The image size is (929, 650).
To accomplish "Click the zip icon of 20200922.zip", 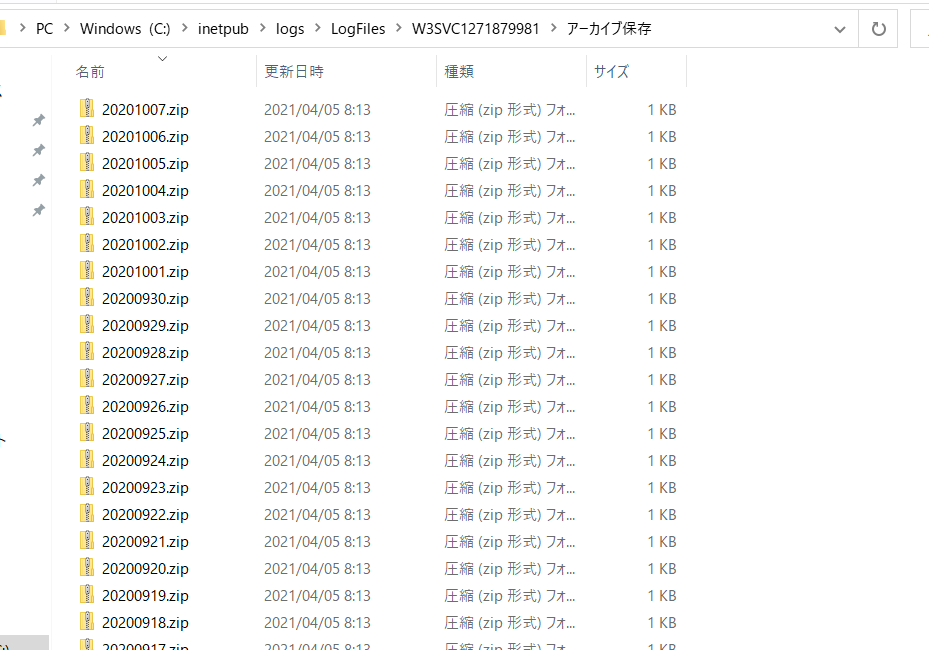I will point(87,514).
